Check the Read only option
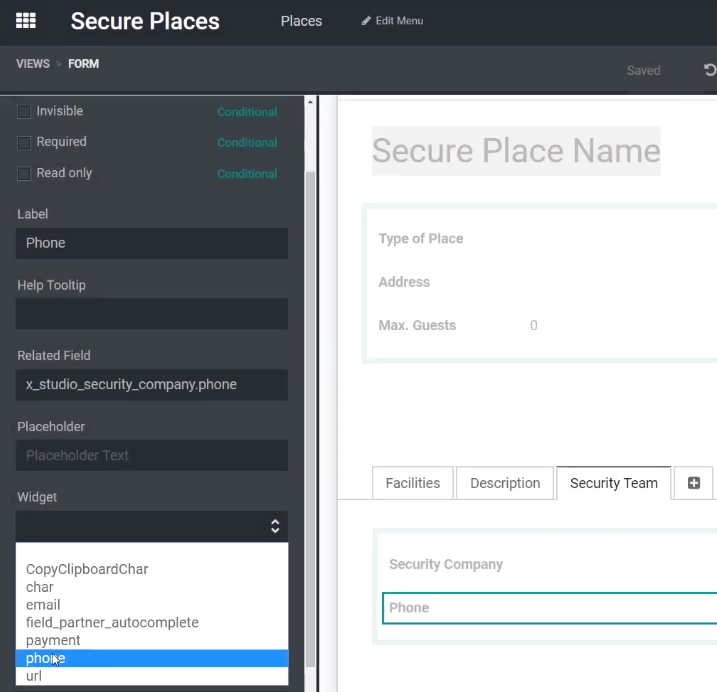This screenshot has width=717, height=692. (x=24, y=174)
